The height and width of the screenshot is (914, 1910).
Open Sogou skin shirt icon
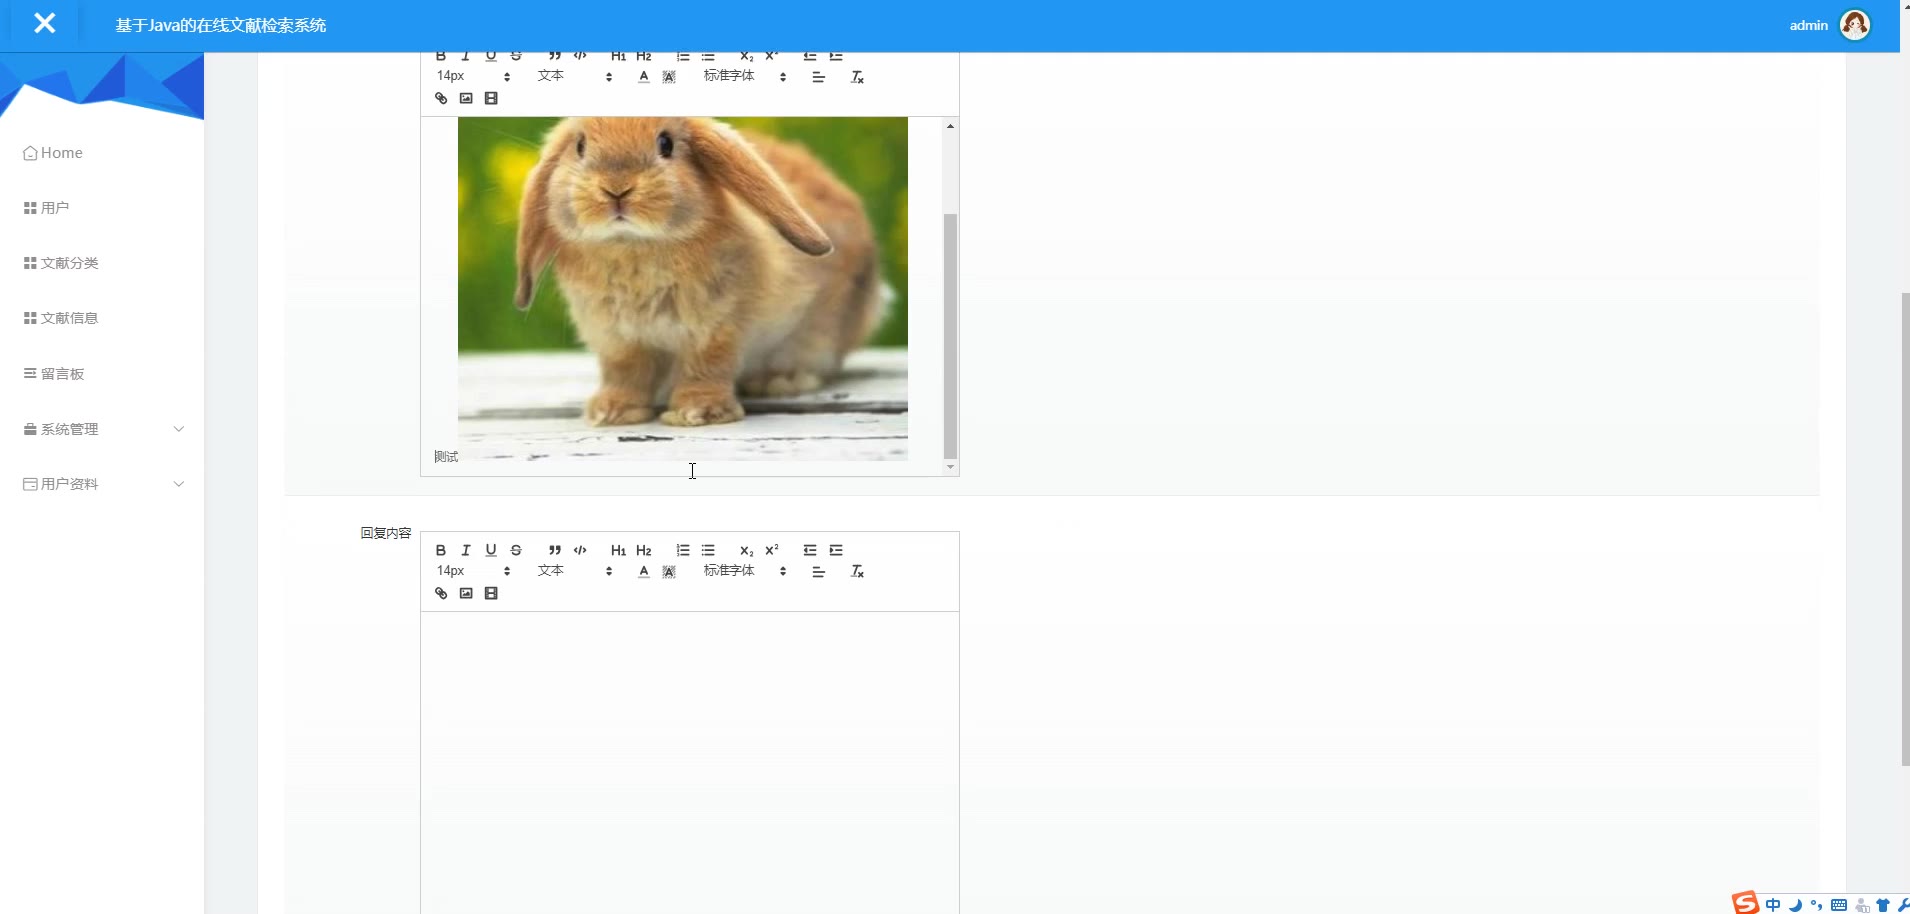click(x=1883, y=905)
